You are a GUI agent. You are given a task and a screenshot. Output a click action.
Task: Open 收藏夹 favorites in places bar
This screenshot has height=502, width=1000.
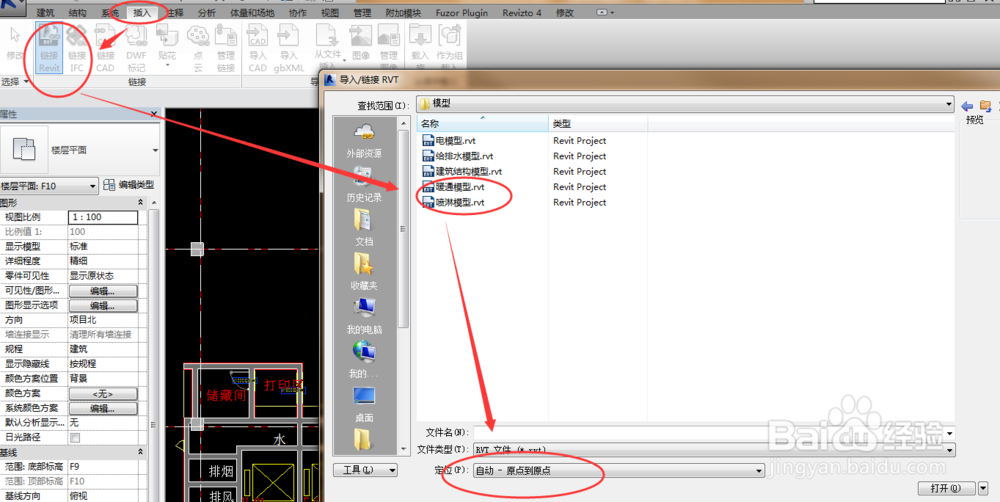pos(364,272)
